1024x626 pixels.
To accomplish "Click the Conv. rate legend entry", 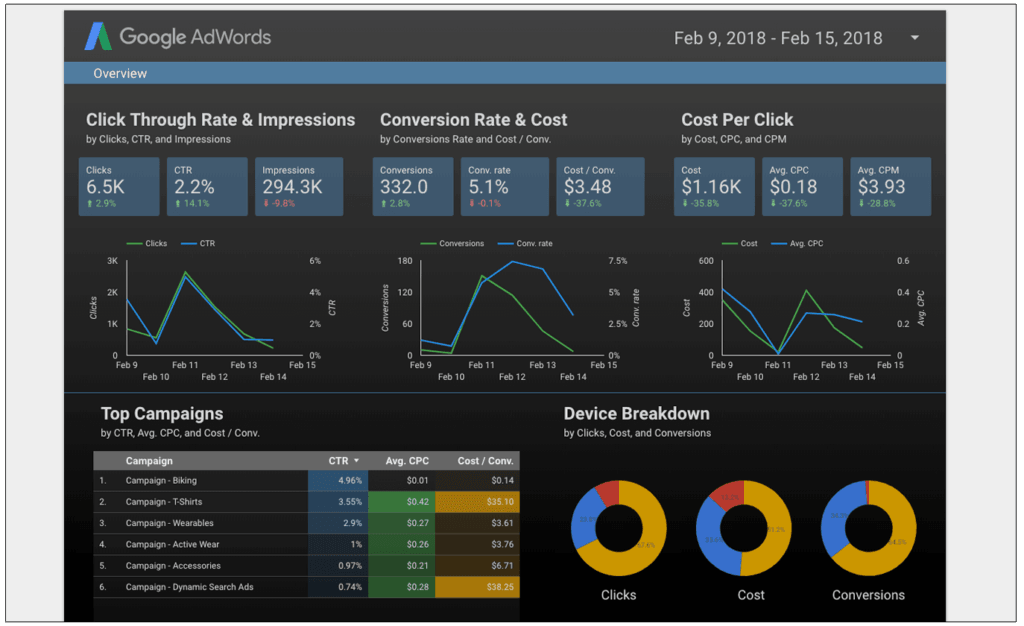I will pyautogui.click(x=525, y=243).
